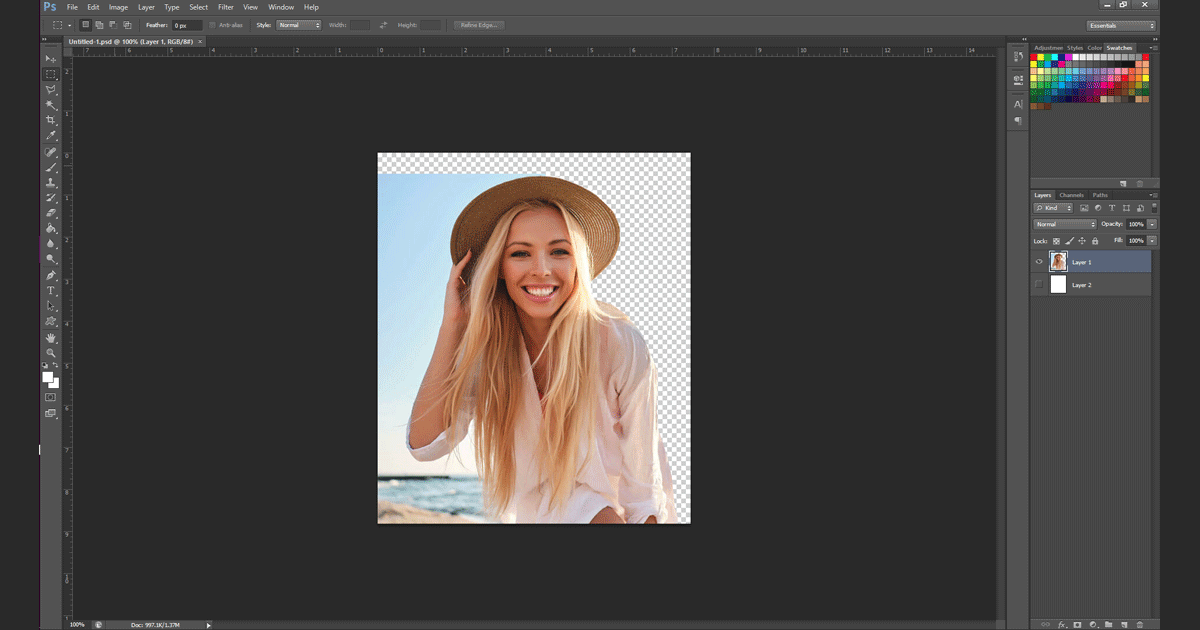Viewport: 1200px width, 630px height.
Task: Open the layer blend mode Normal dropdown
Action: [1066, 224]
